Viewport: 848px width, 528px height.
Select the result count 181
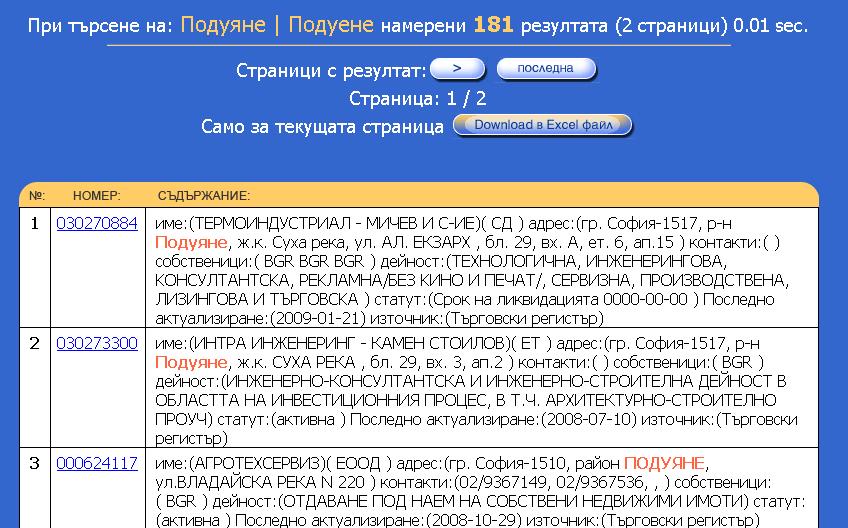point(493,25)
